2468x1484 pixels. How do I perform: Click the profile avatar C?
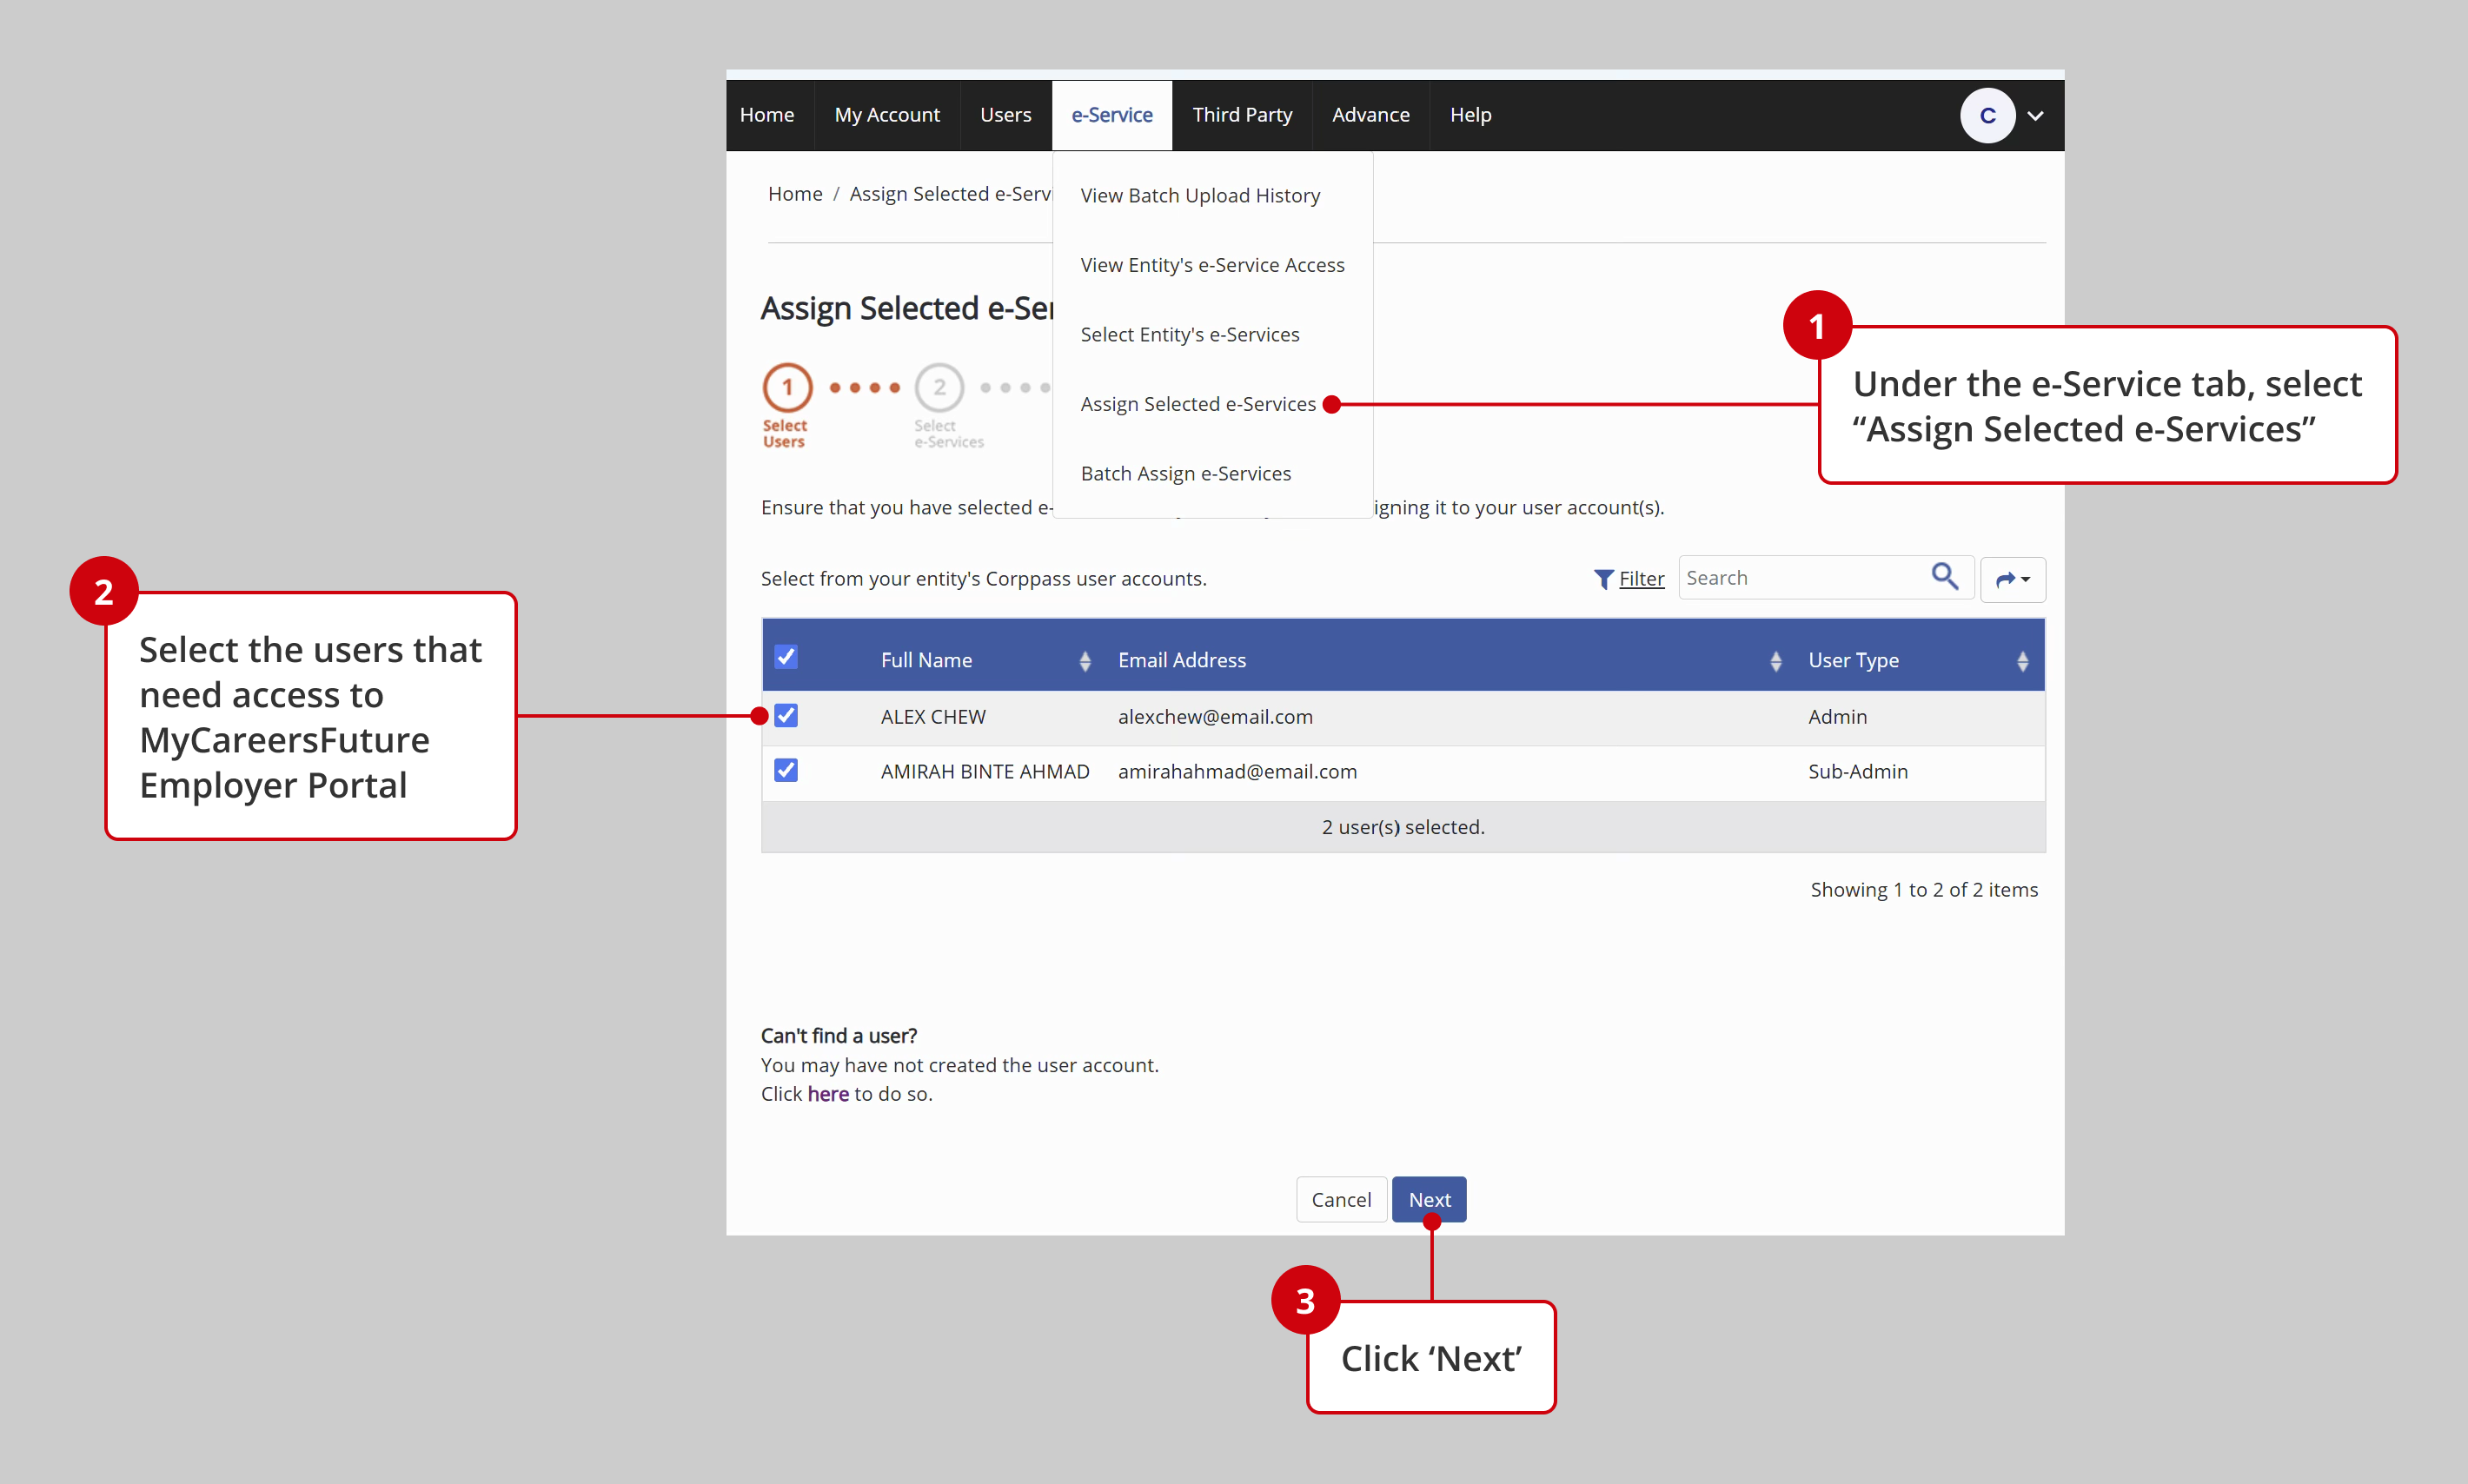[x=1987, y=116]
